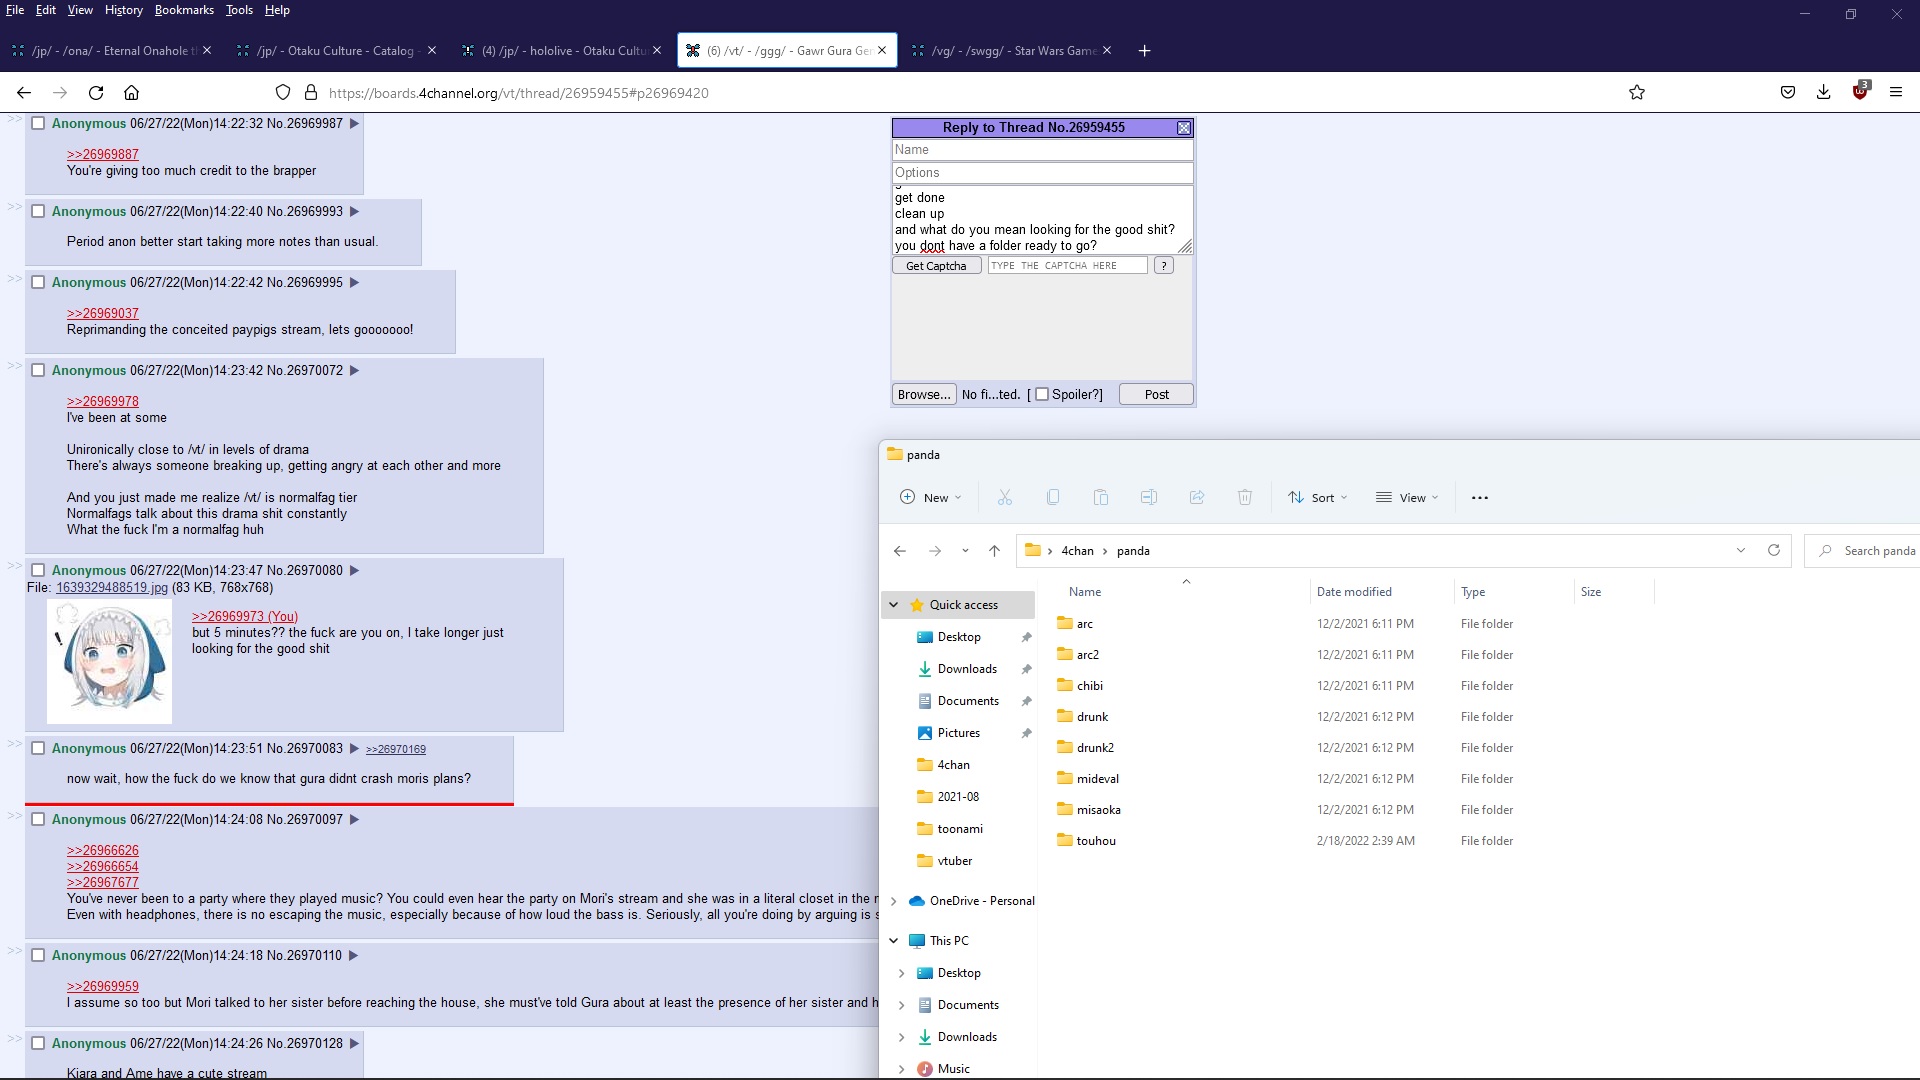Open the Firefox downloads panel icon
This screenshot has width=1920, height=1080.
(1823, 93)
